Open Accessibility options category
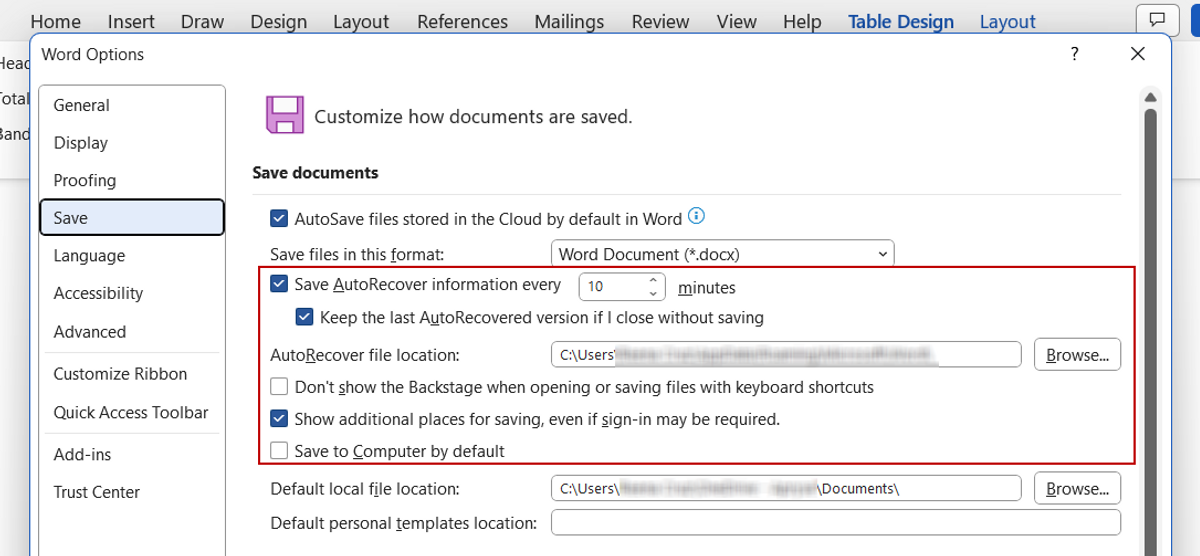The height and width of the screenshot is (556, 1200). pos(132,293)
